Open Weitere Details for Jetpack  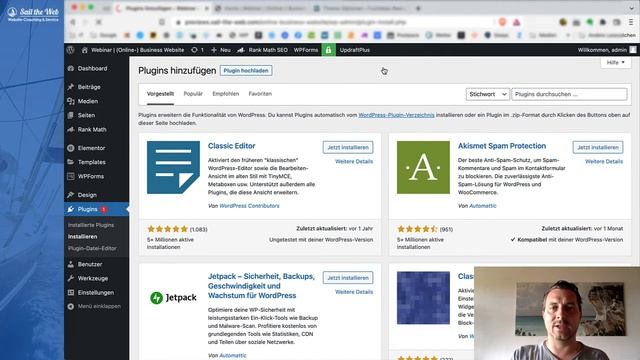coord(354,292)
